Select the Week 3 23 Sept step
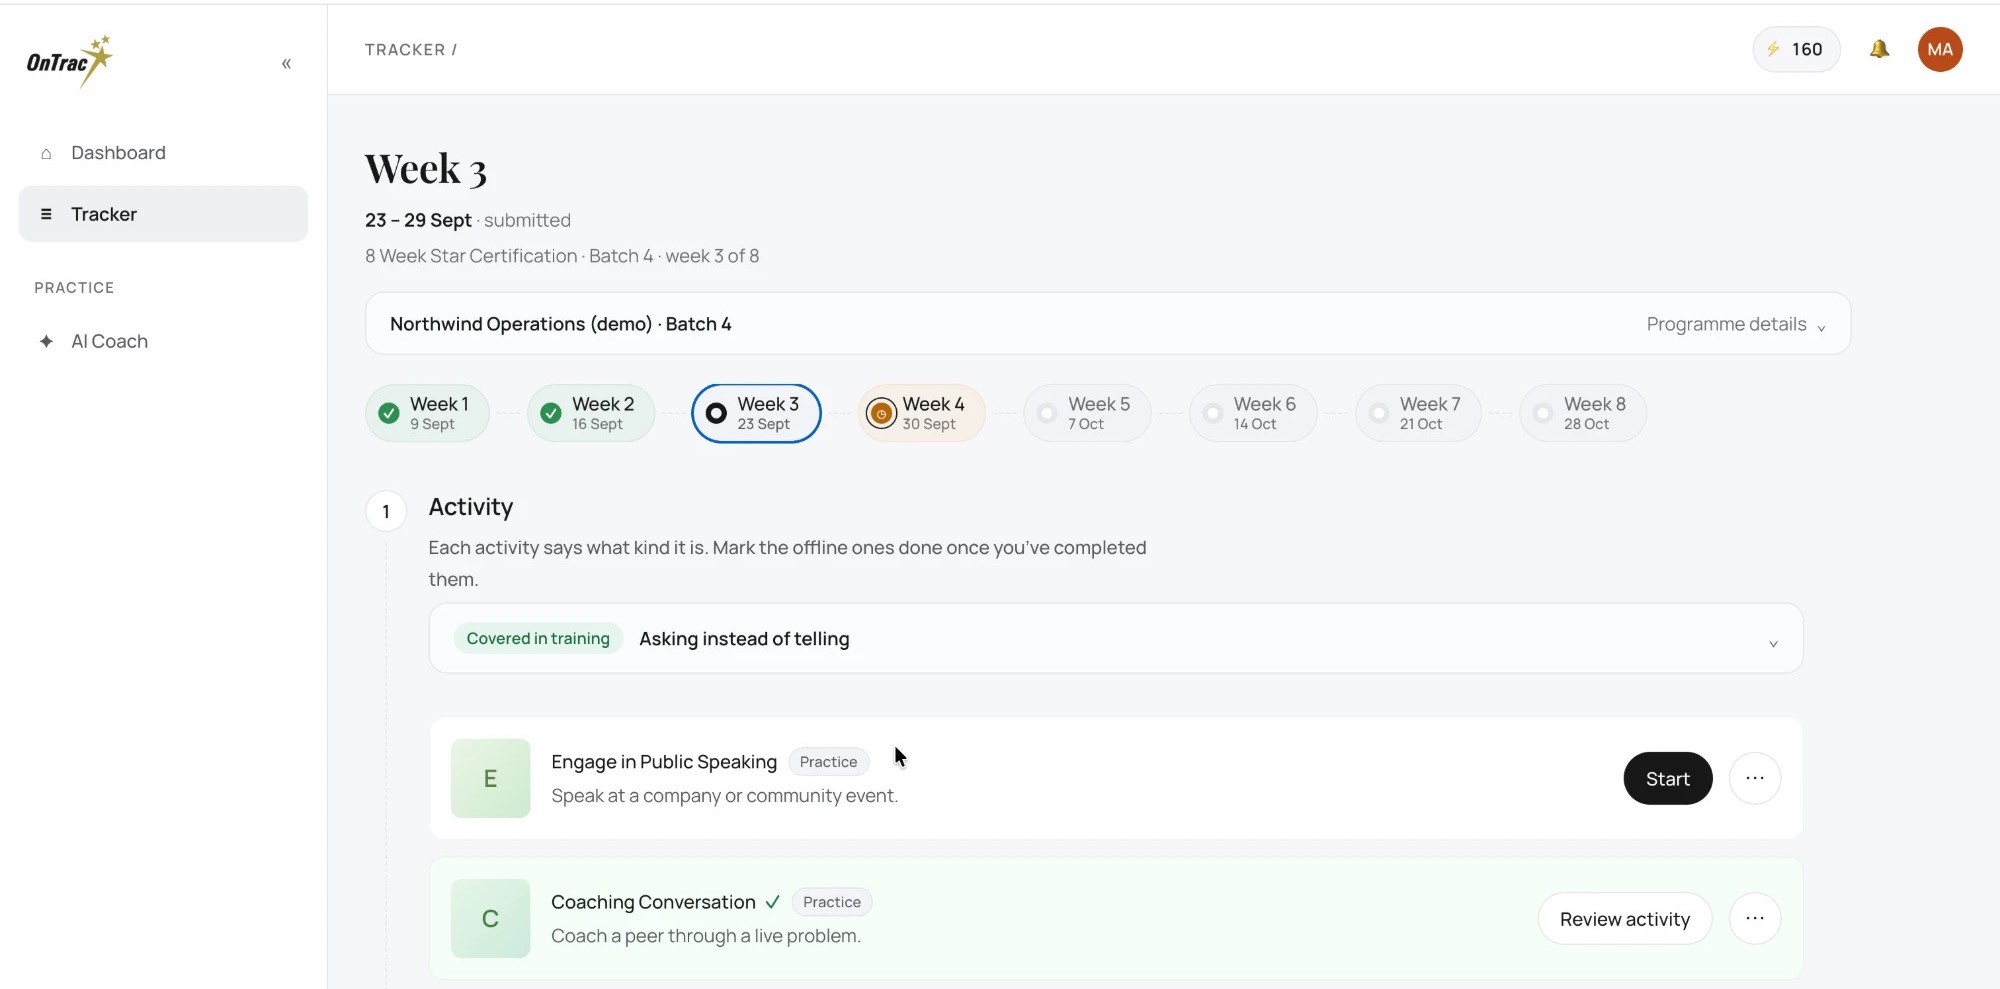 tap(756, 413)
